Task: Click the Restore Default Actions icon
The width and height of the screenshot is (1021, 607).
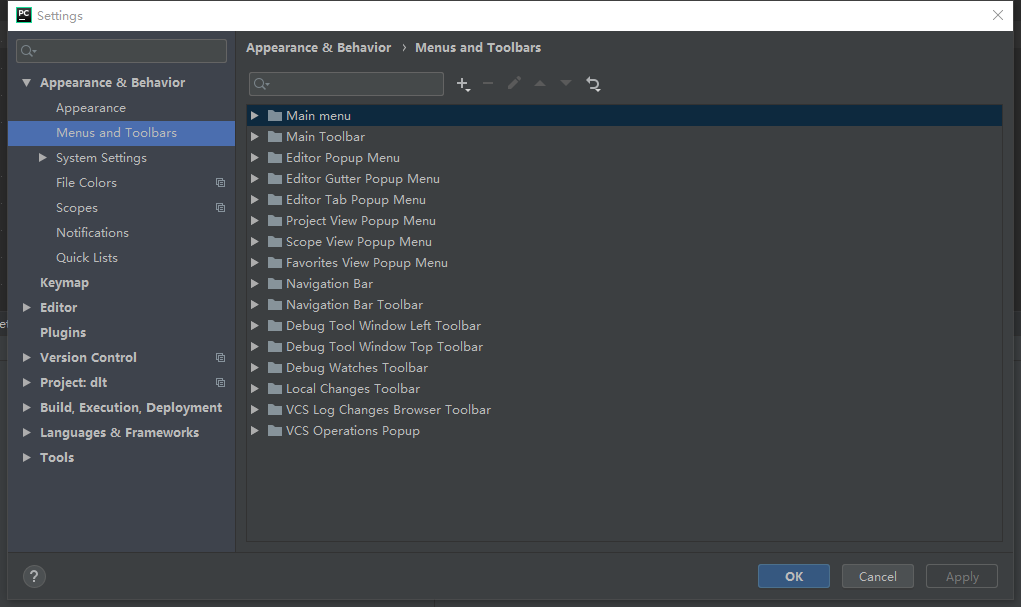Action: (x=593, y=84)
